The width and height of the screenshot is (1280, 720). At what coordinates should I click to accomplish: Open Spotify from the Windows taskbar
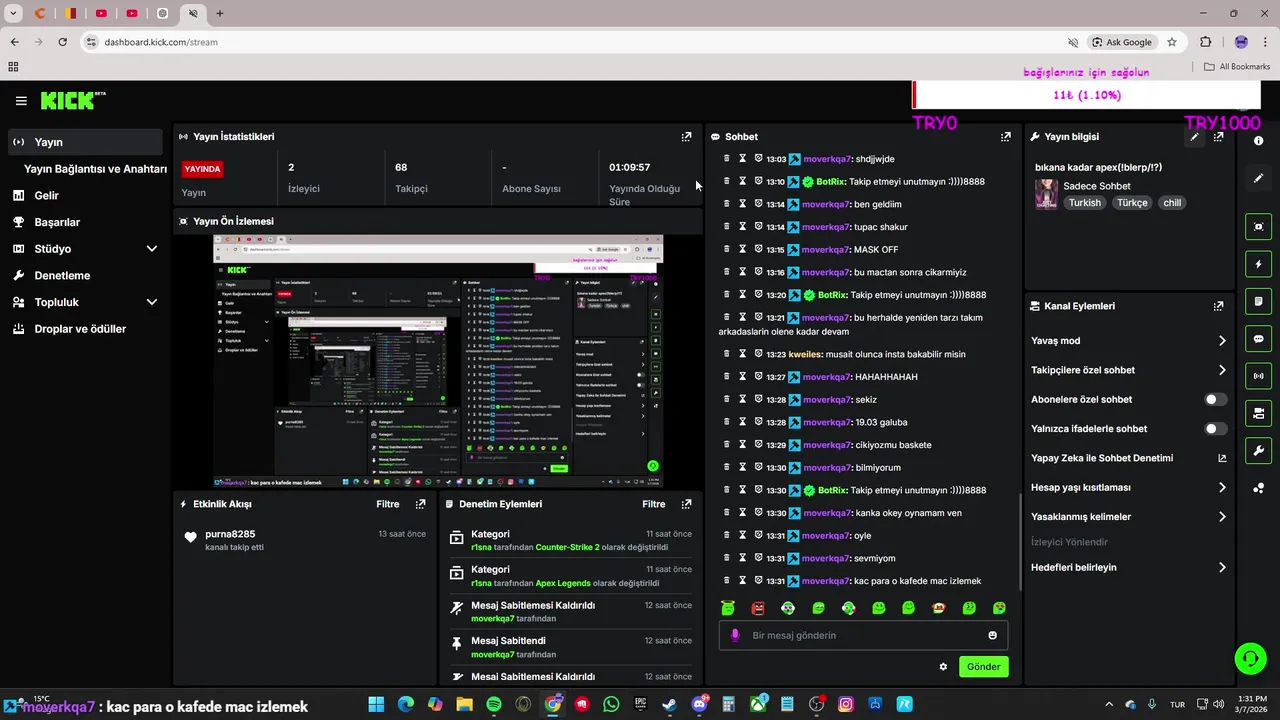(x=494, y=705)
